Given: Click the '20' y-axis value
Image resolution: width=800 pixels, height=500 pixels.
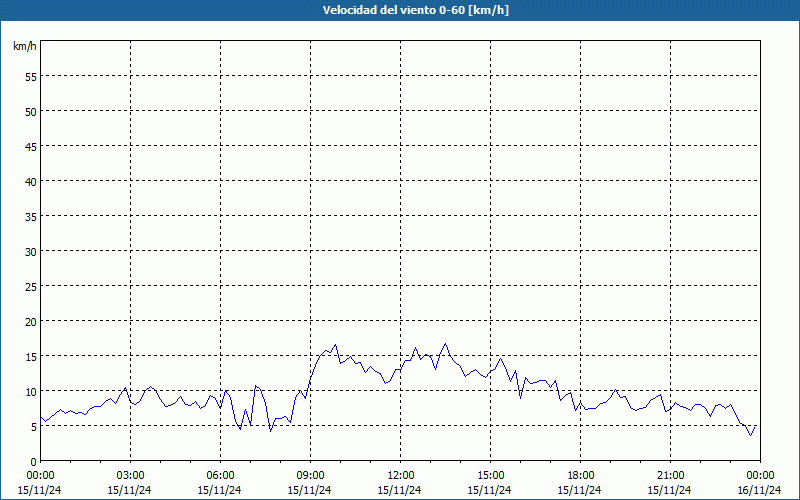Looking at the screenshot, I should (31, 321).
